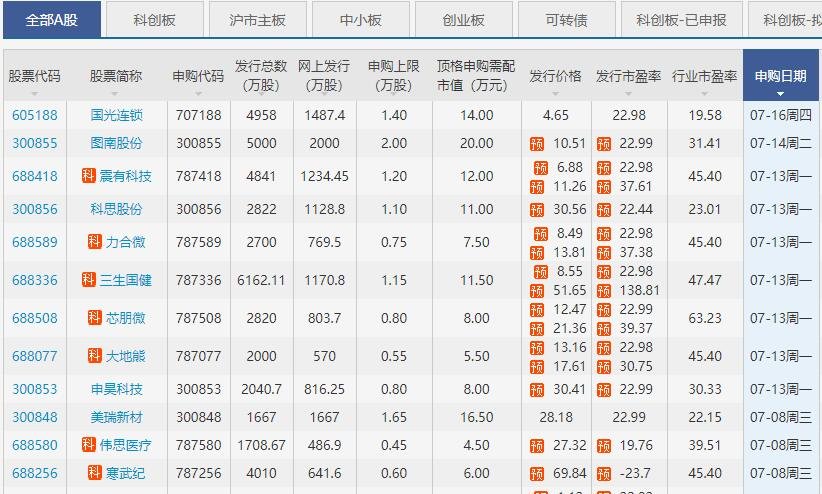Click 预 icon beside P/E -23.7
The image size is (822, 494).
pyautogui.click(x=604, y=474)
